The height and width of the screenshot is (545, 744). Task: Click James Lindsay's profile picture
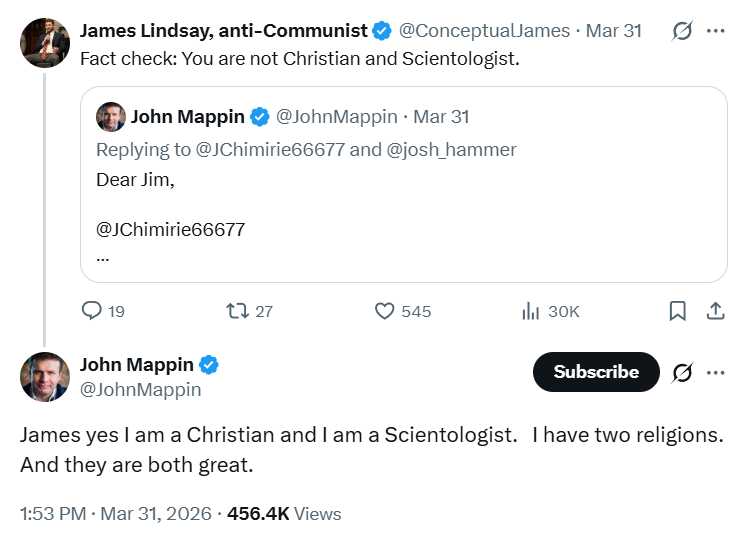pos(45,43)
